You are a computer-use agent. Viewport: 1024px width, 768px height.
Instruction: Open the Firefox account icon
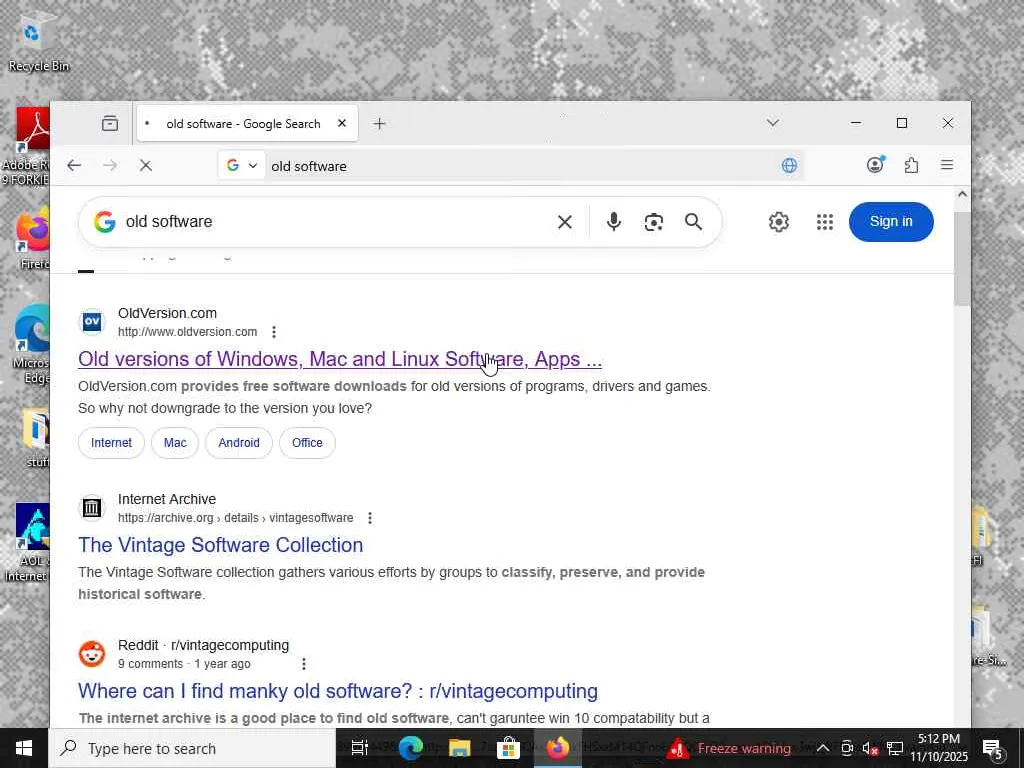click(875, 165)
